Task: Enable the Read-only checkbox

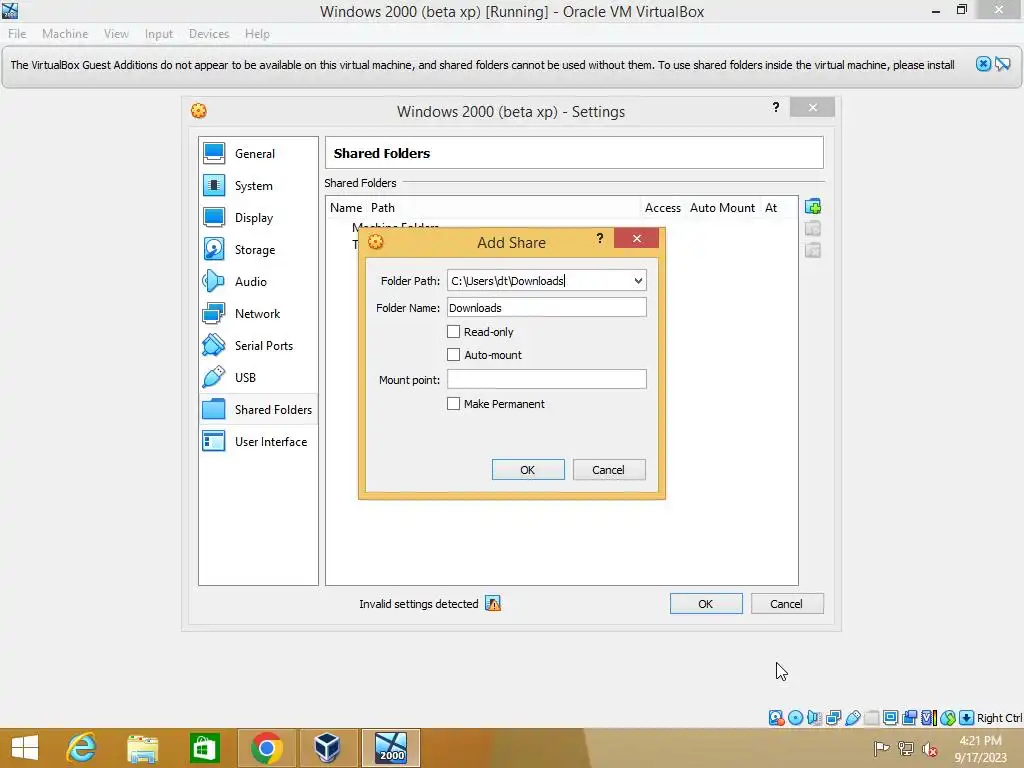Action: 453,332
